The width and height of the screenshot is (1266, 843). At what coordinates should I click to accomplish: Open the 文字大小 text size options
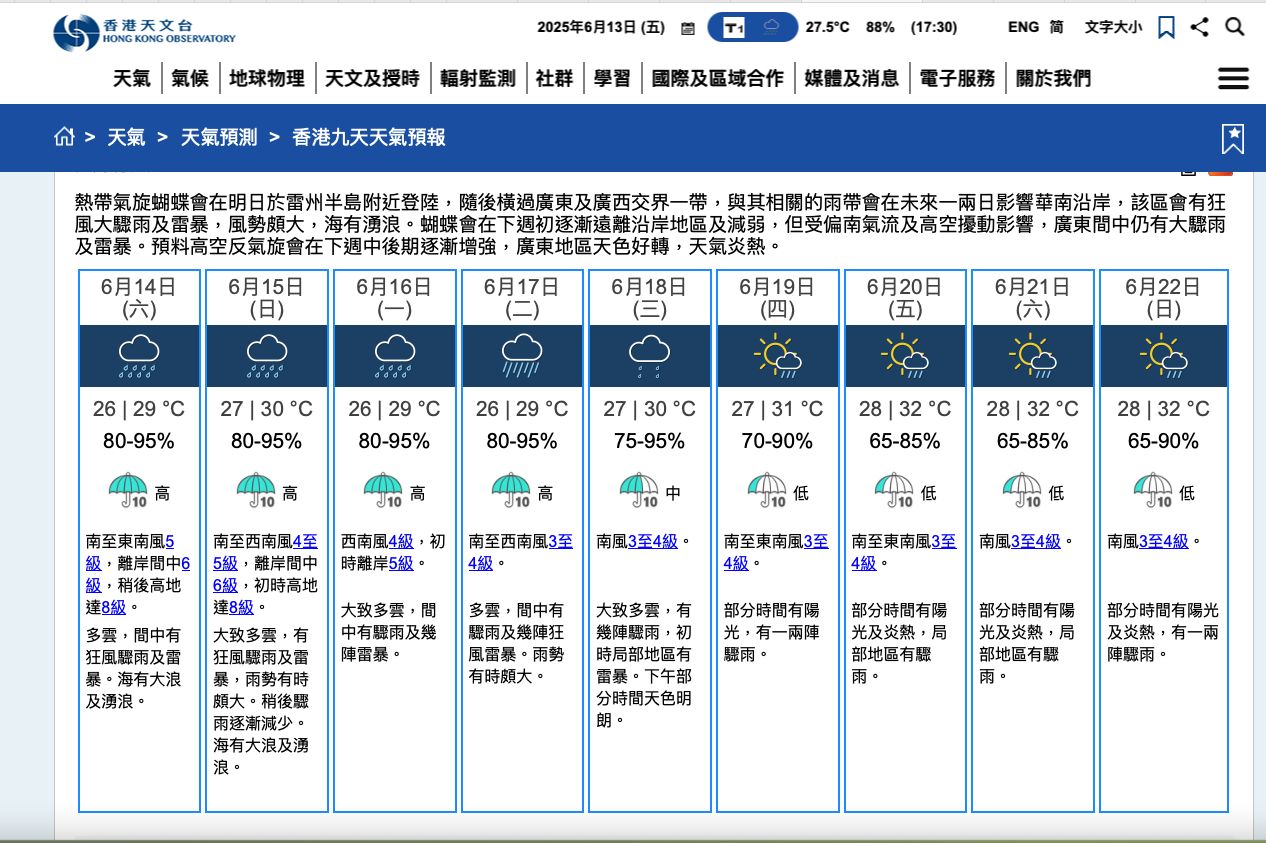(x=1113, y=28)
